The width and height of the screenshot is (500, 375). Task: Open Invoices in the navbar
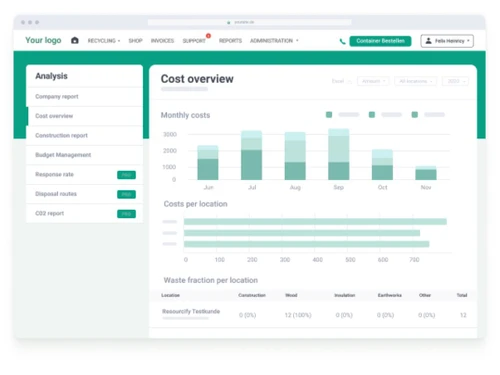point(162,41)
